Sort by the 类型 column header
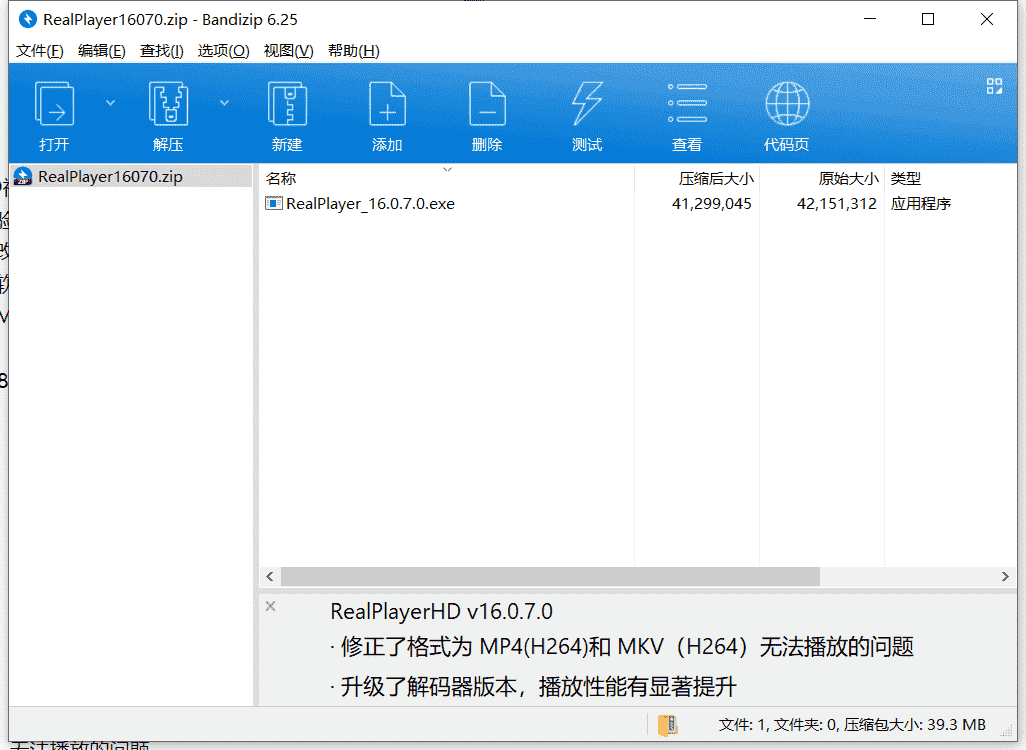 tap(950, 178)
